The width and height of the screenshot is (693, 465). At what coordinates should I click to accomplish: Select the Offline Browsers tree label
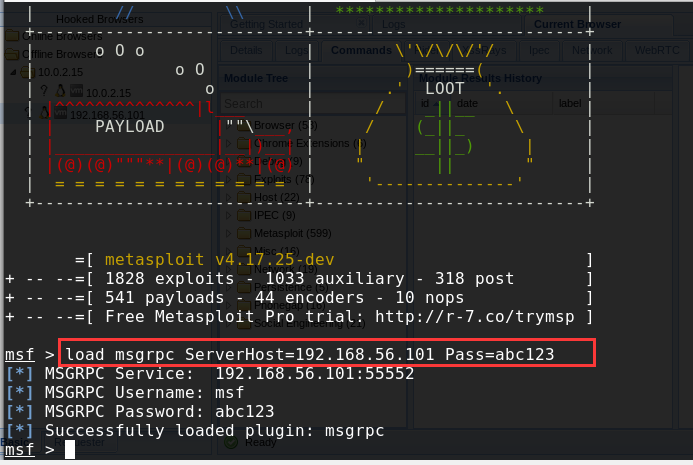[62, 54]
